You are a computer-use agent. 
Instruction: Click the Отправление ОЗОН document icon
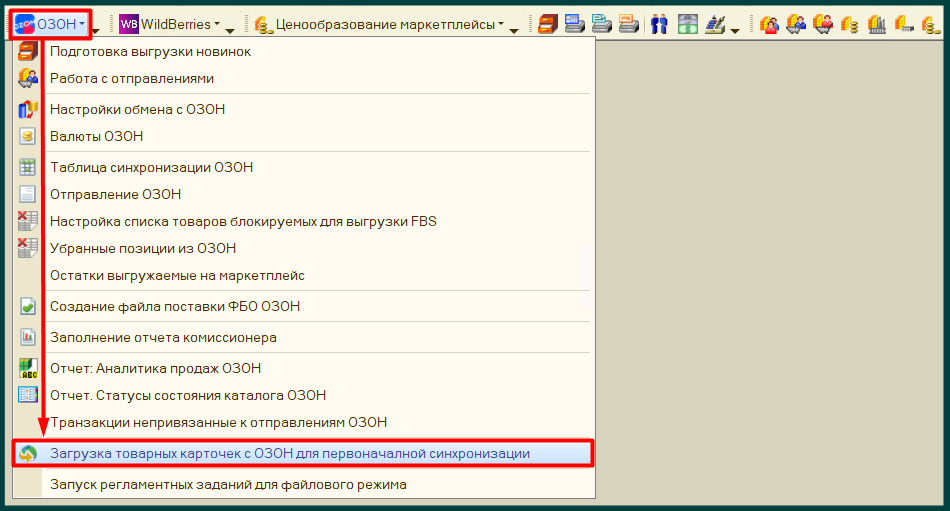[x=27, y=194]
